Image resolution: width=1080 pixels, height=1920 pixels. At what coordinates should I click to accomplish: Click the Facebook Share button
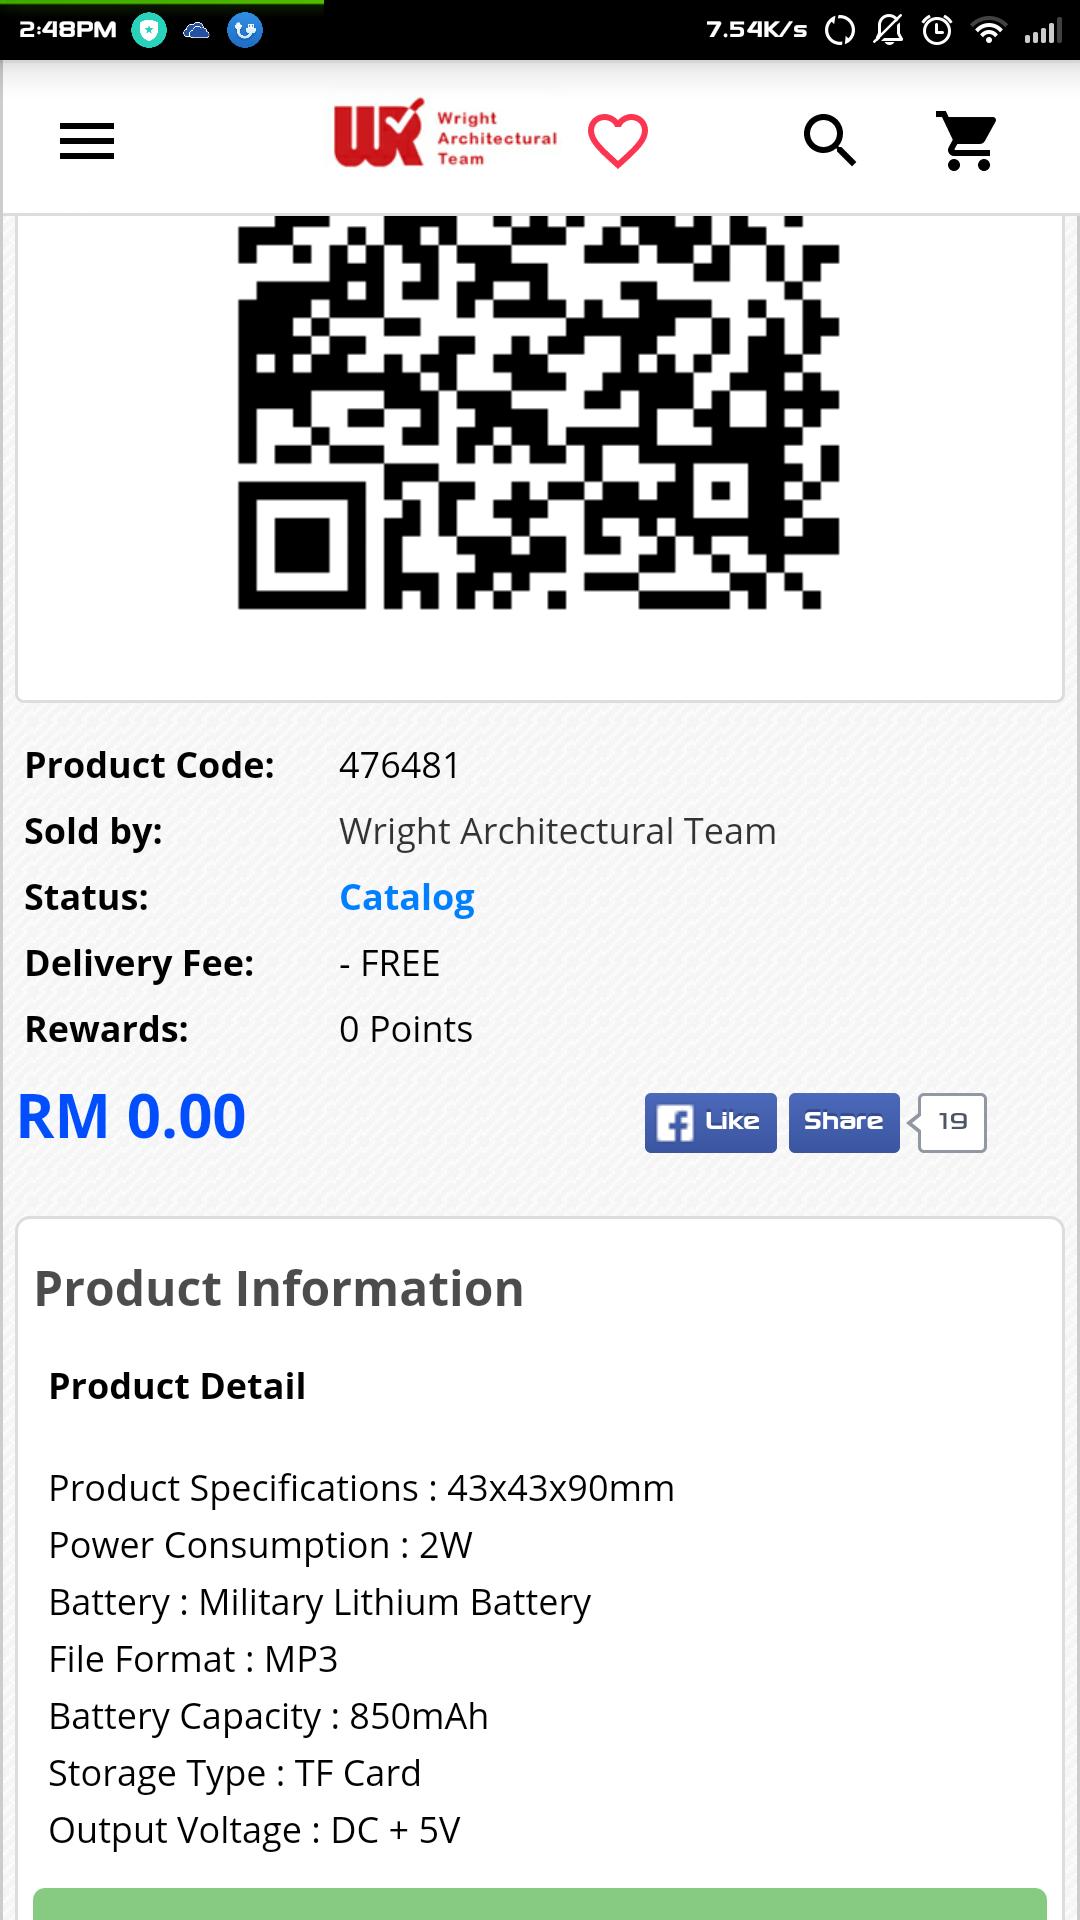point(844,1123)
